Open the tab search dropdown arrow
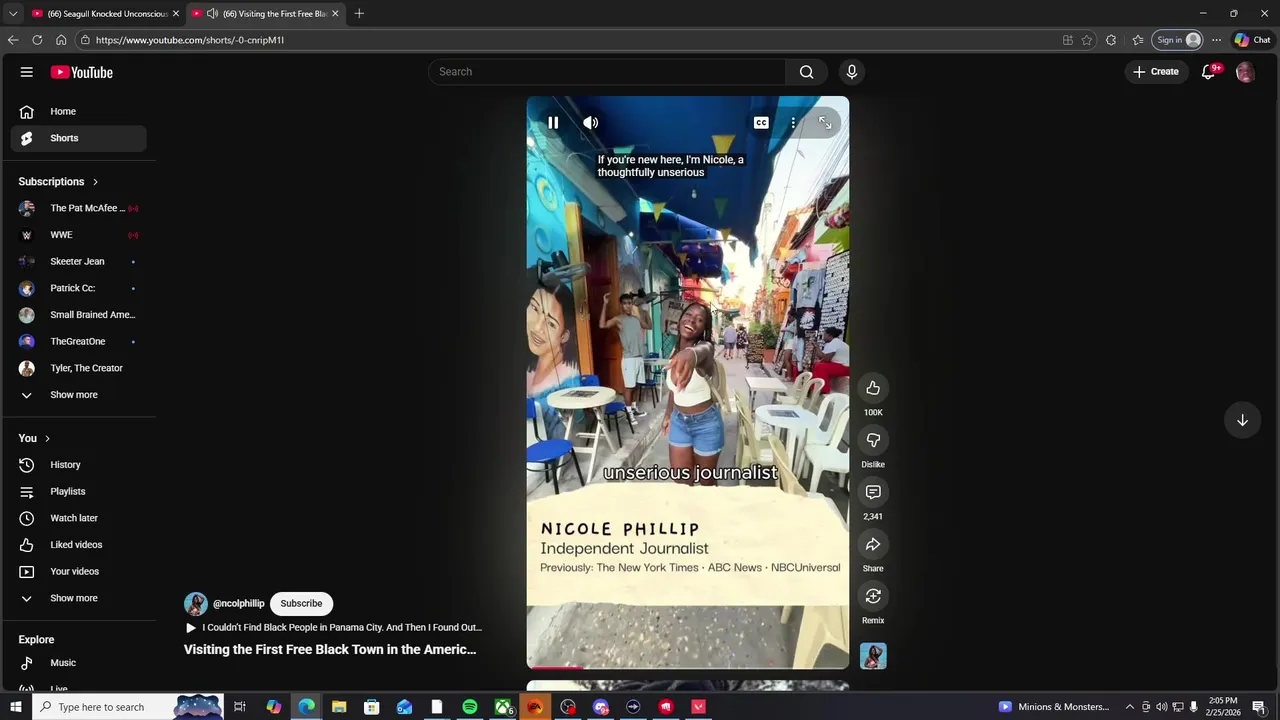1280x720 pixels. 13,14
